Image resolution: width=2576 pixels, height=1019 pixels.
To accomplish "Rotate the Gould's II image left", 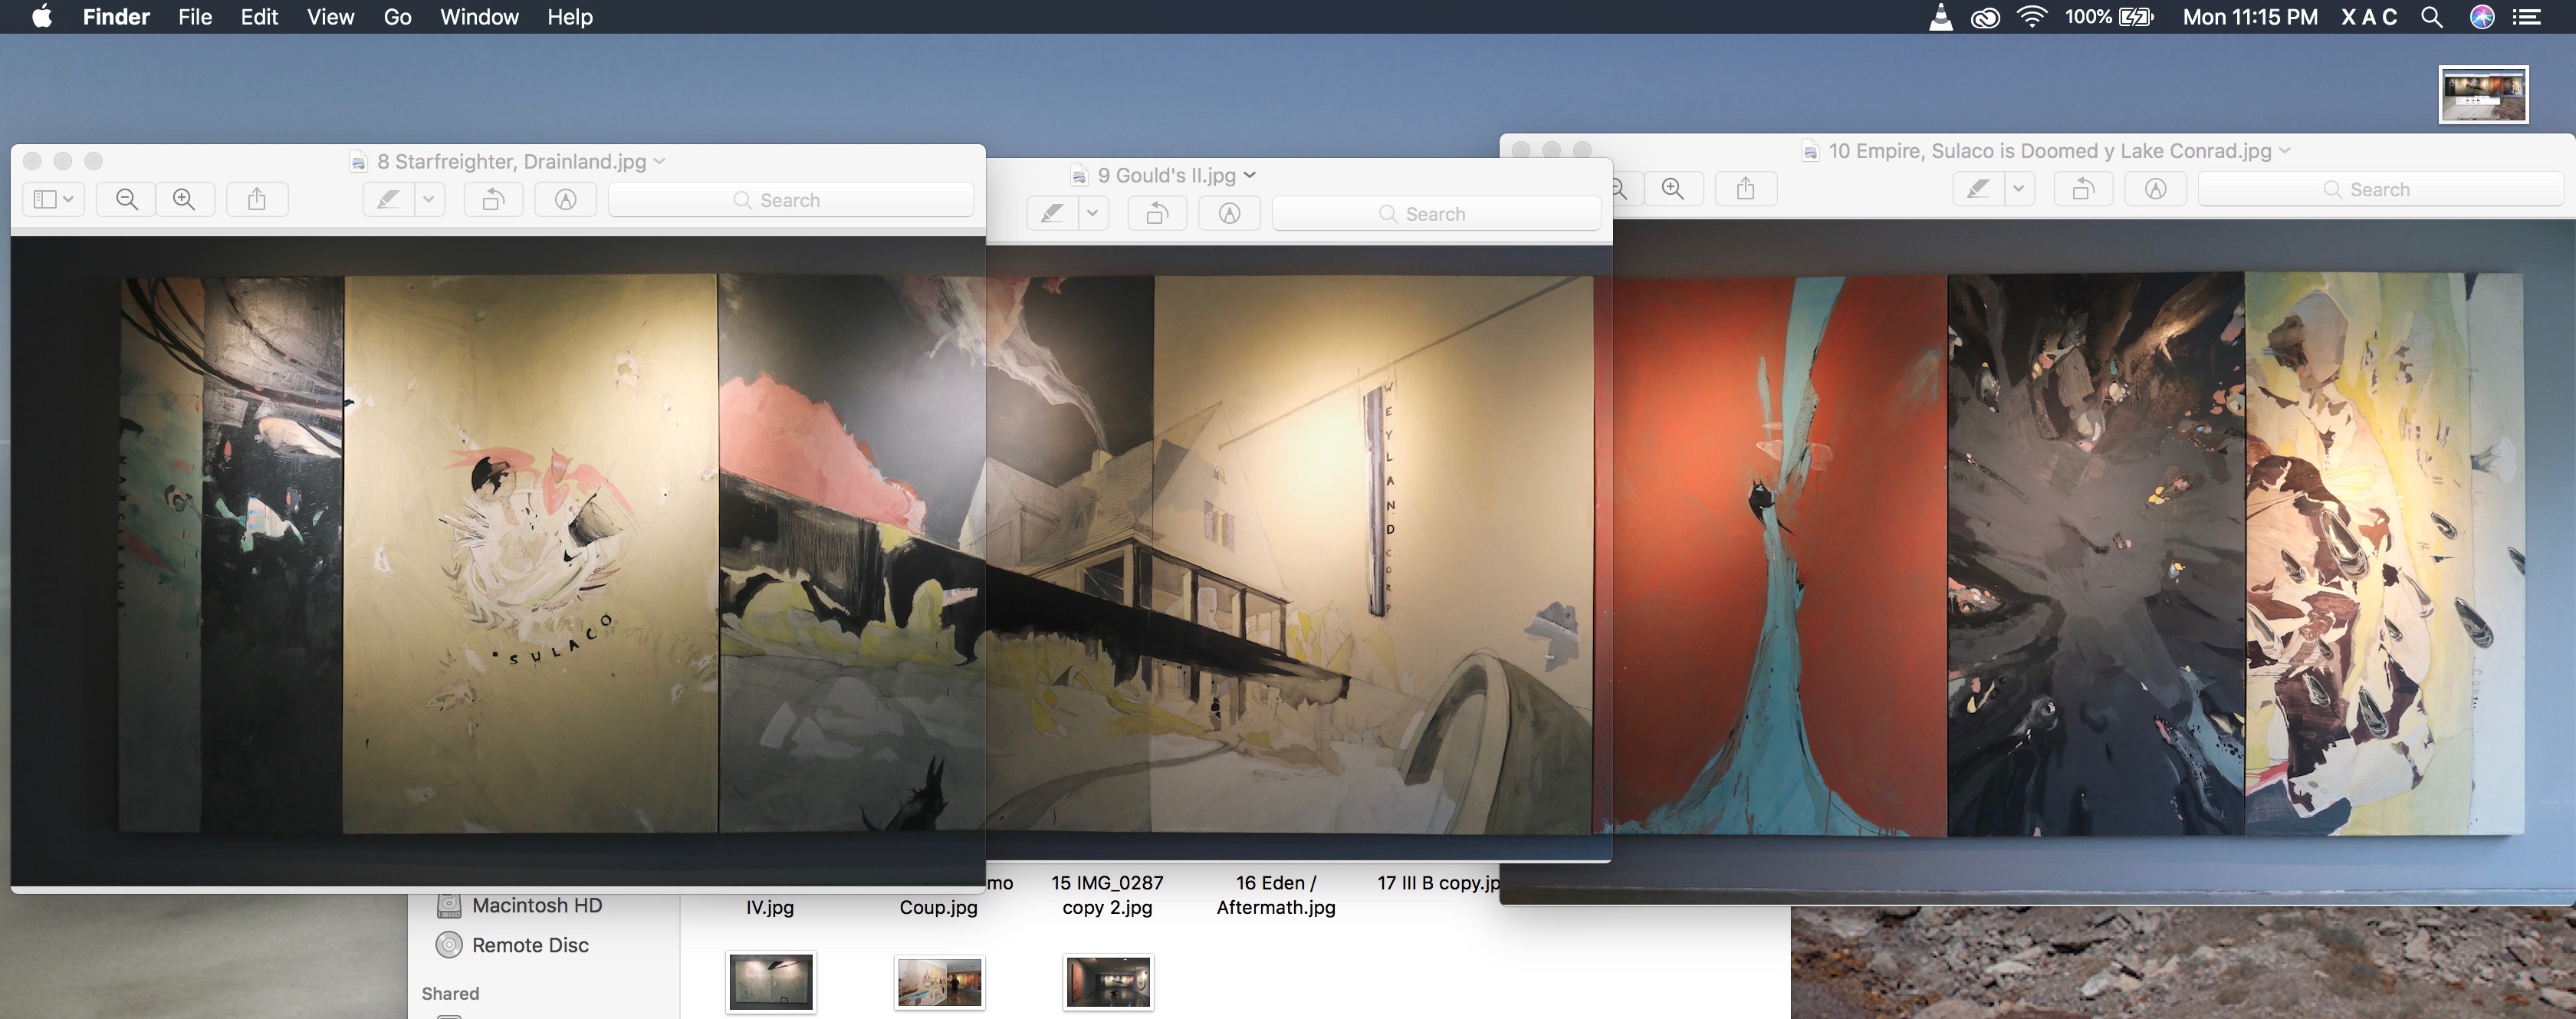I will (1157, 213).
